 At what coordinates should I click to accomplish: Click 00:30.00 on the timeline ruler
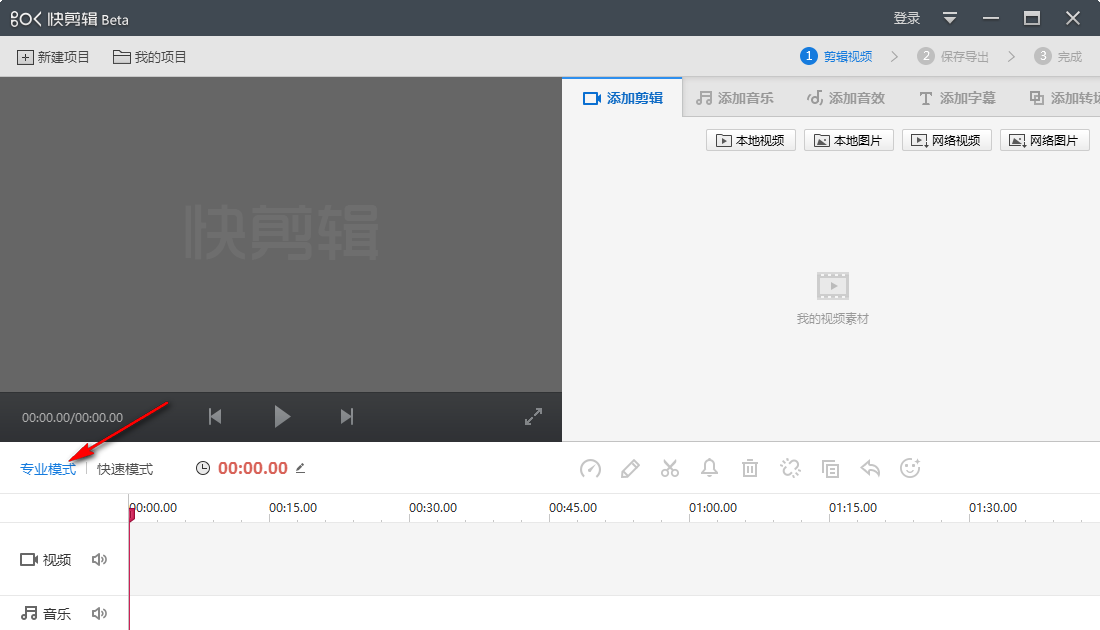433,507
